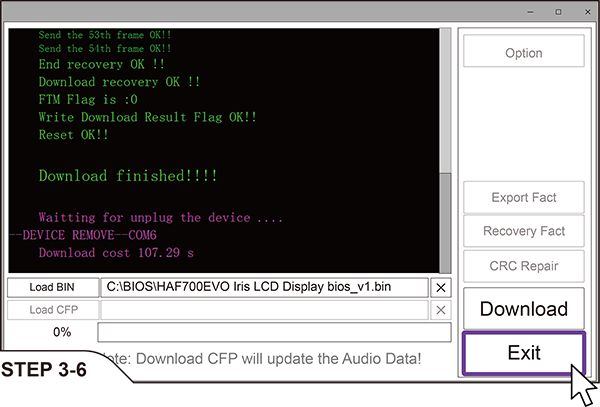The height and width of the screenshot is (407, 600).
Task: Clear the CFP file path with X
Action: coord(441,310)
